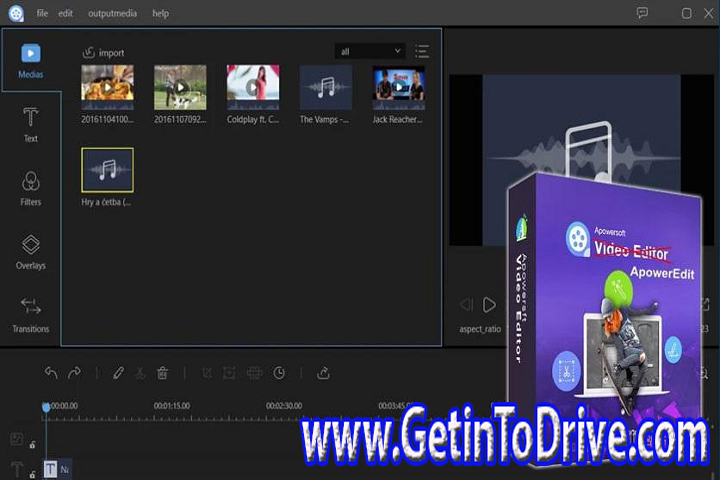The height and width of the screenshot is (480, 720).
Task: Click the mosaic grid icon
Action: (x=254, y=373)
